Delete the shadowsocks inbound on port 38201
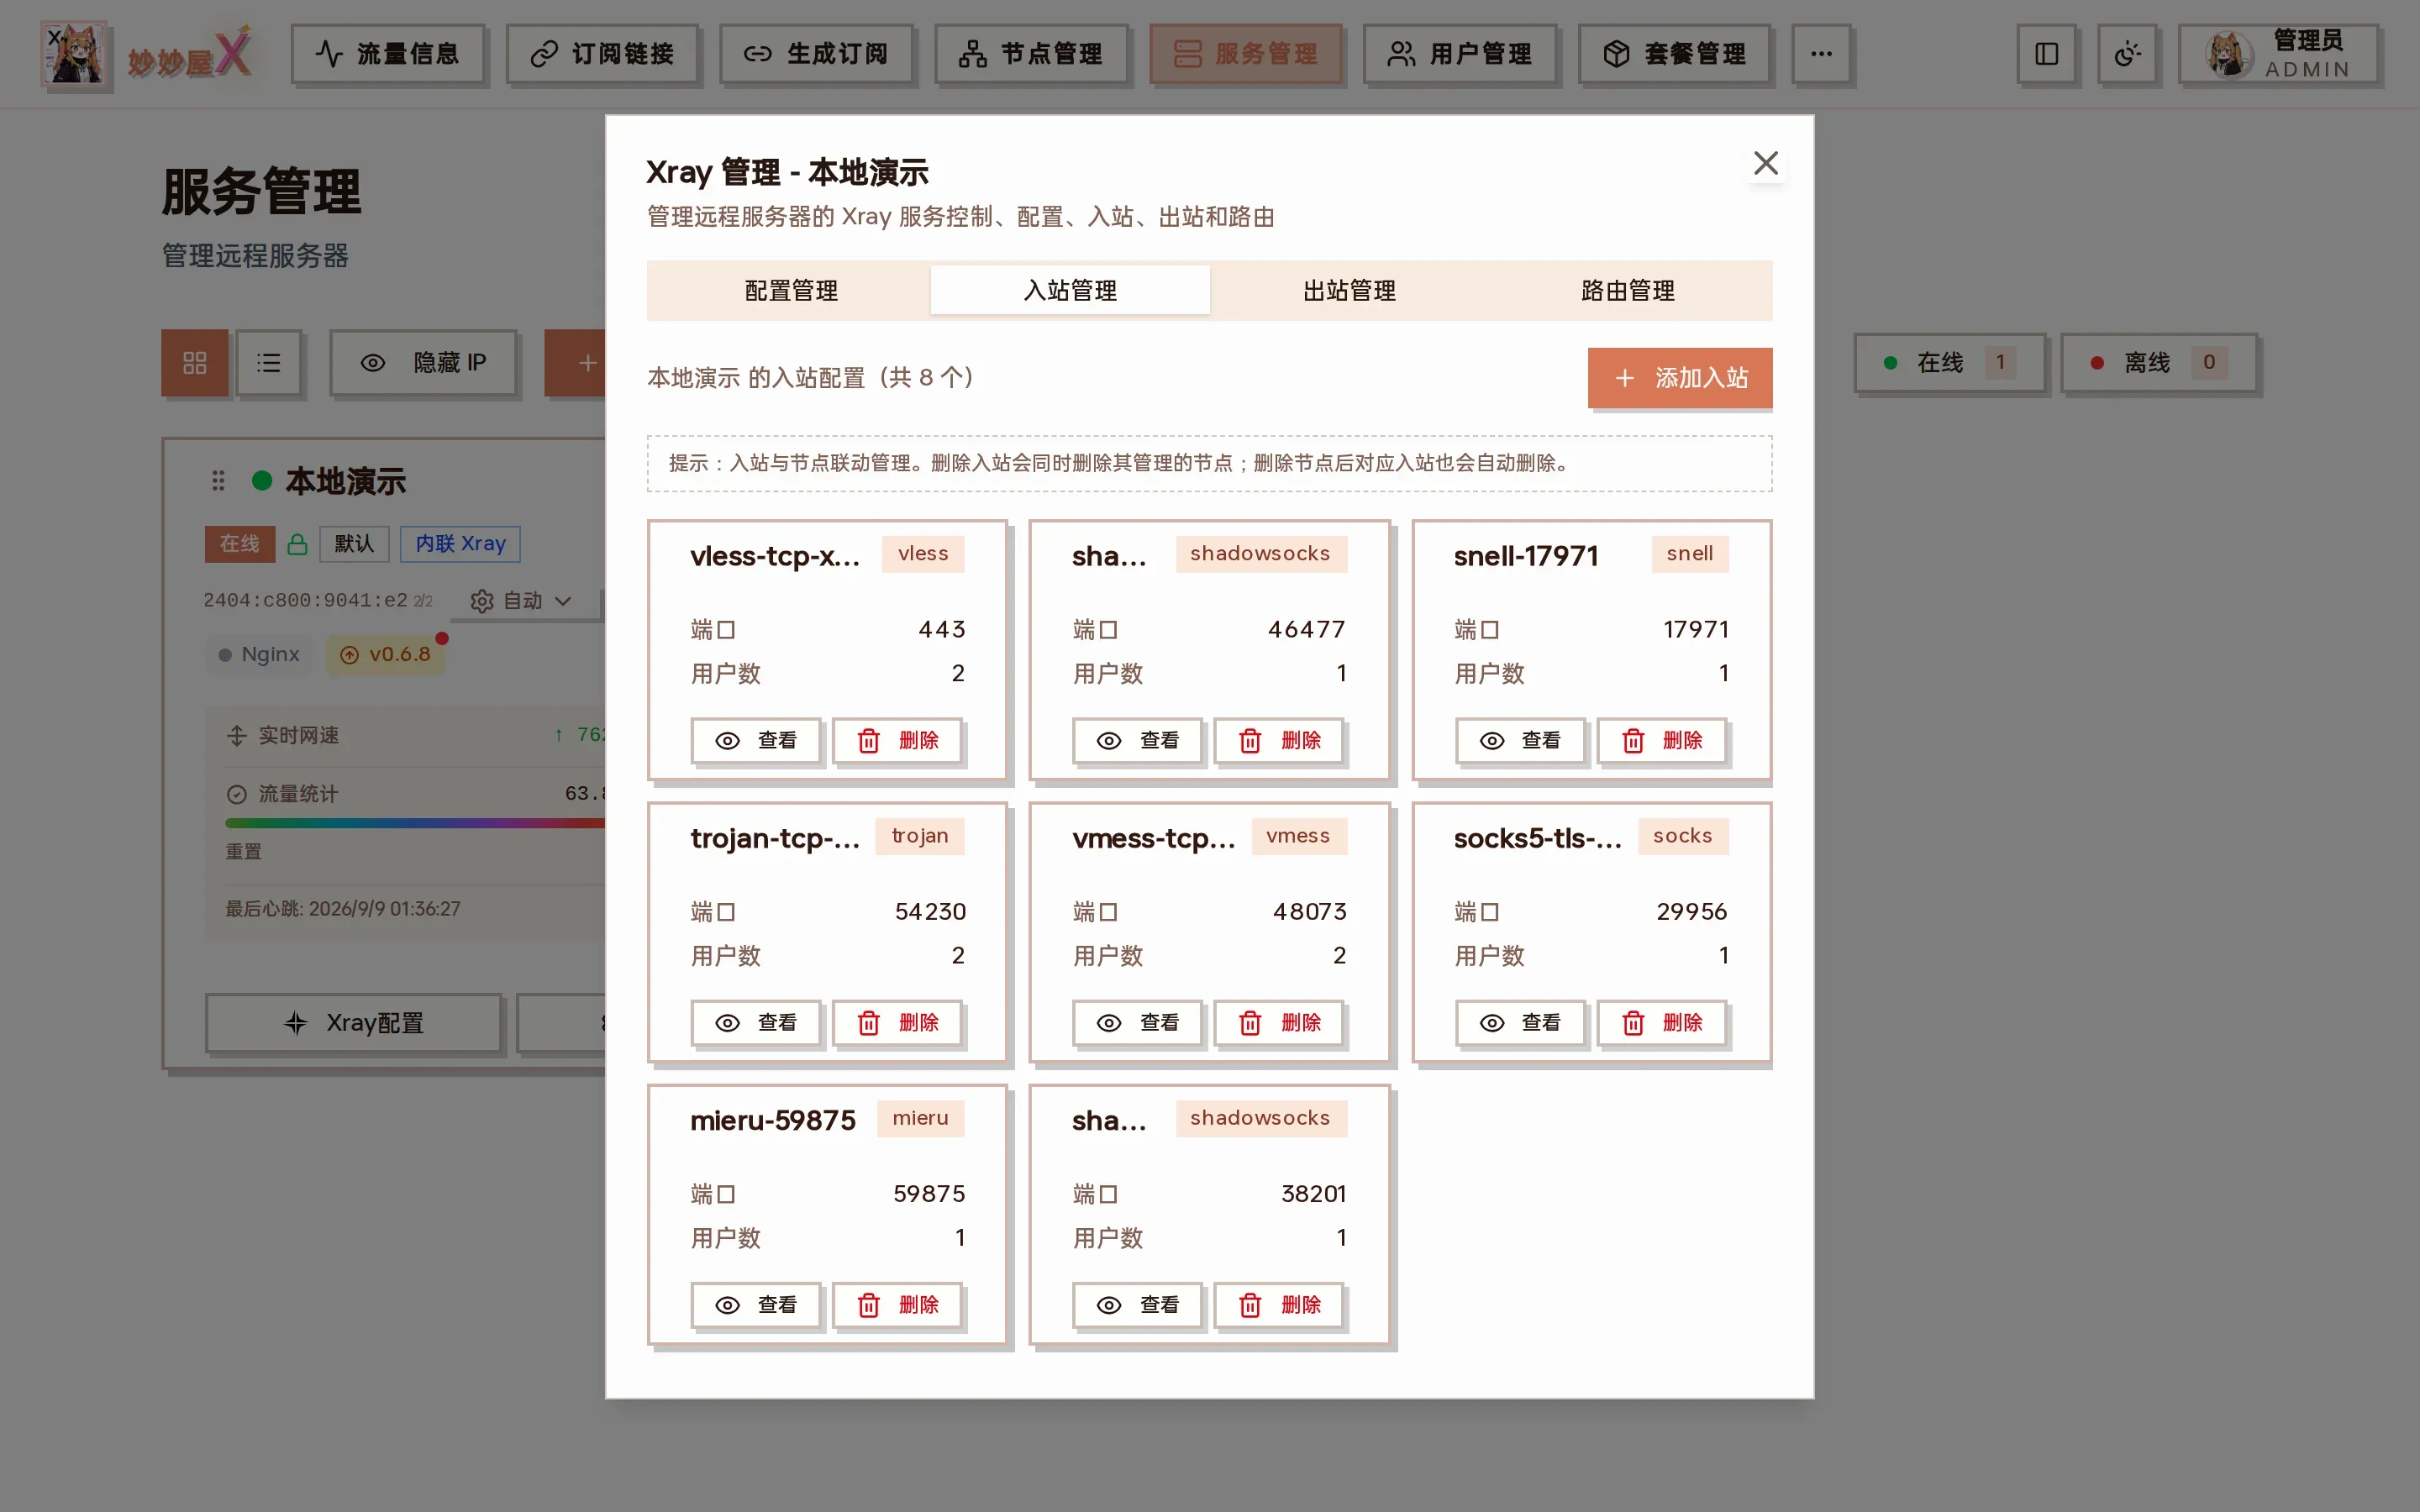Screen dimensions: 2420x1512 (x=1280, y=1305)
